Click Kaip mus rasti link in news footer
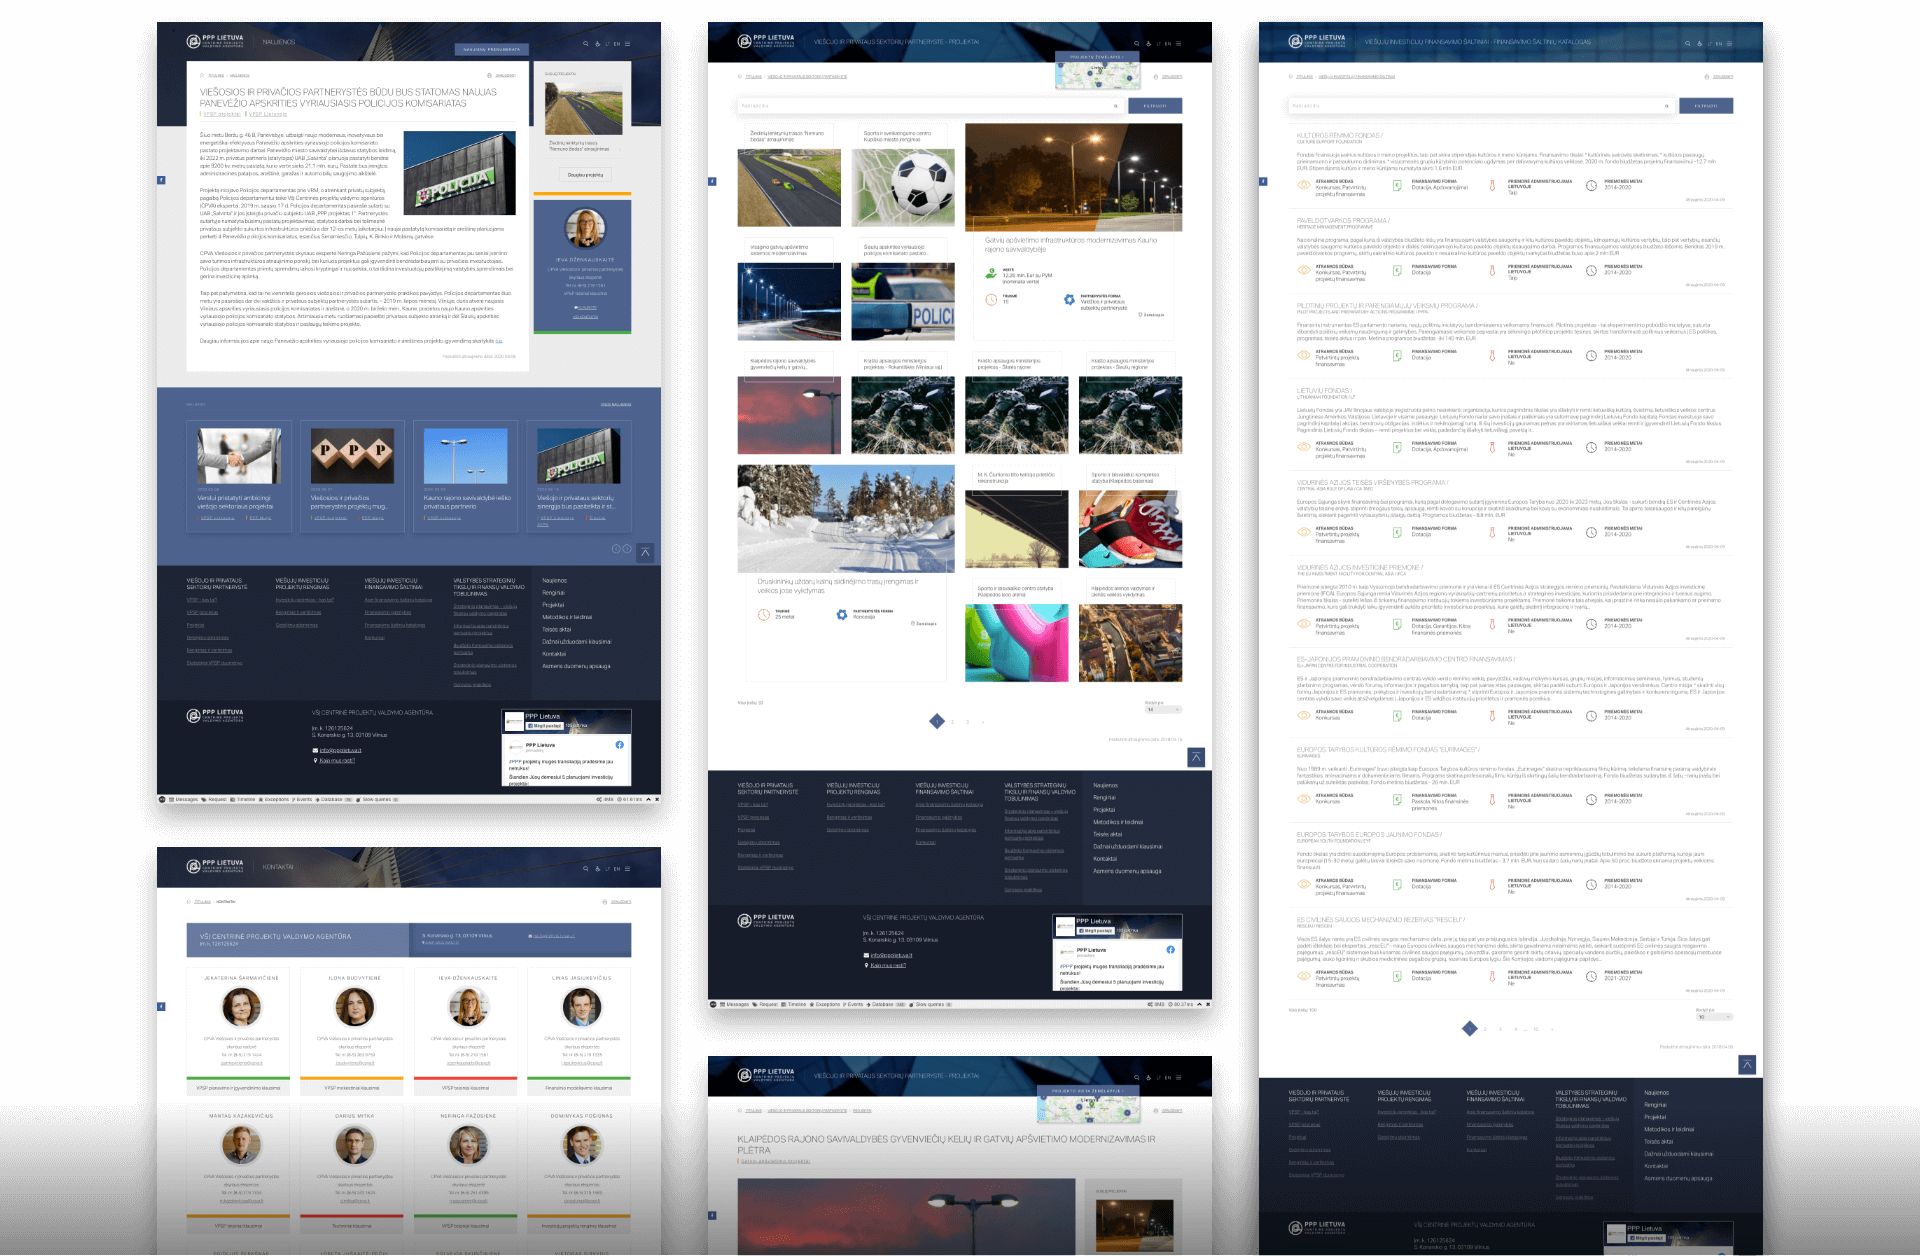Screen dimensions: 1920x1256 point(337,760)
